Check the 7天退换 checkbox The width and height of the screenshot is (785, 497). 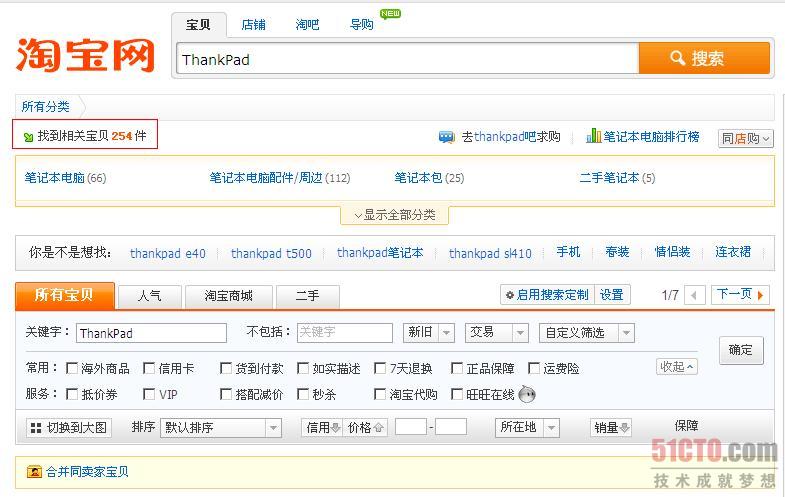380,369
